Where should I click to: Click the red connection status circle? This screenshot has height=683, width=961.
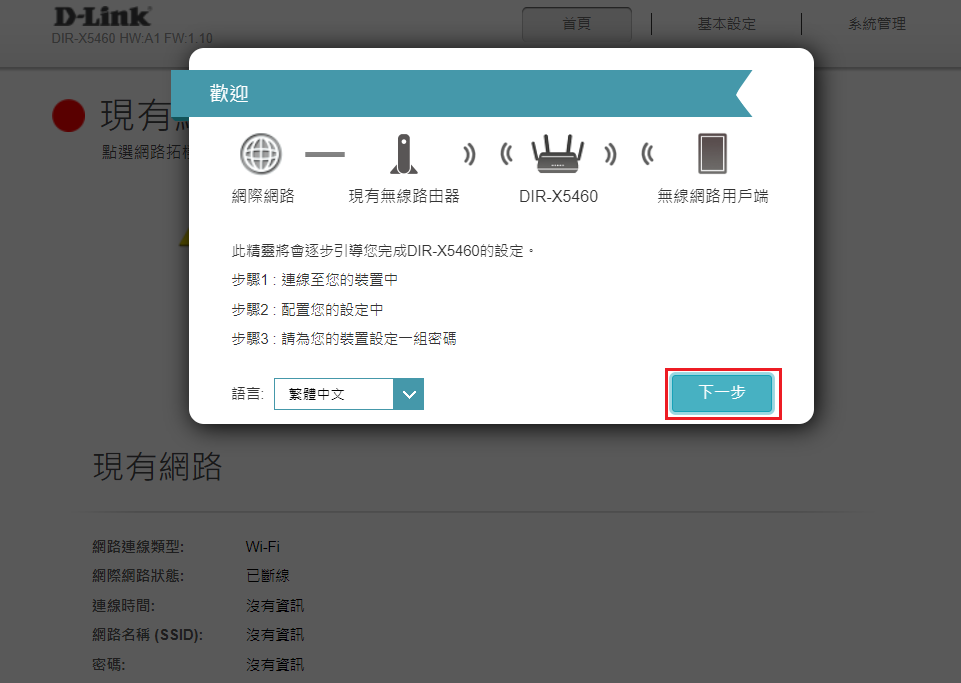(69, 116)
